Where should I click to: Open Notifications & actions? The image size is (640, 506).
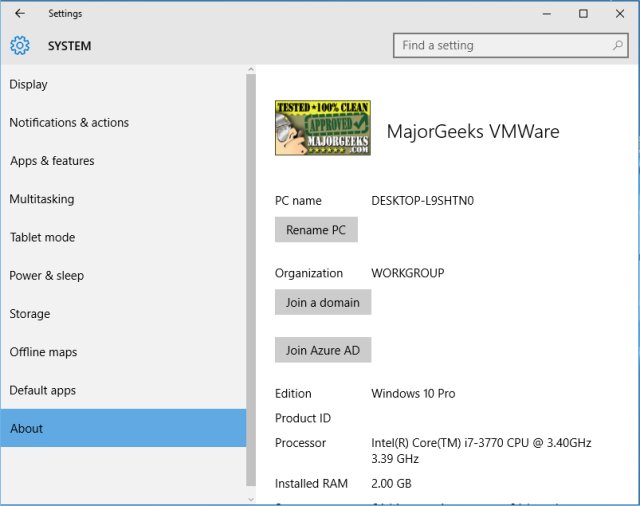click(x=123, y=122)
